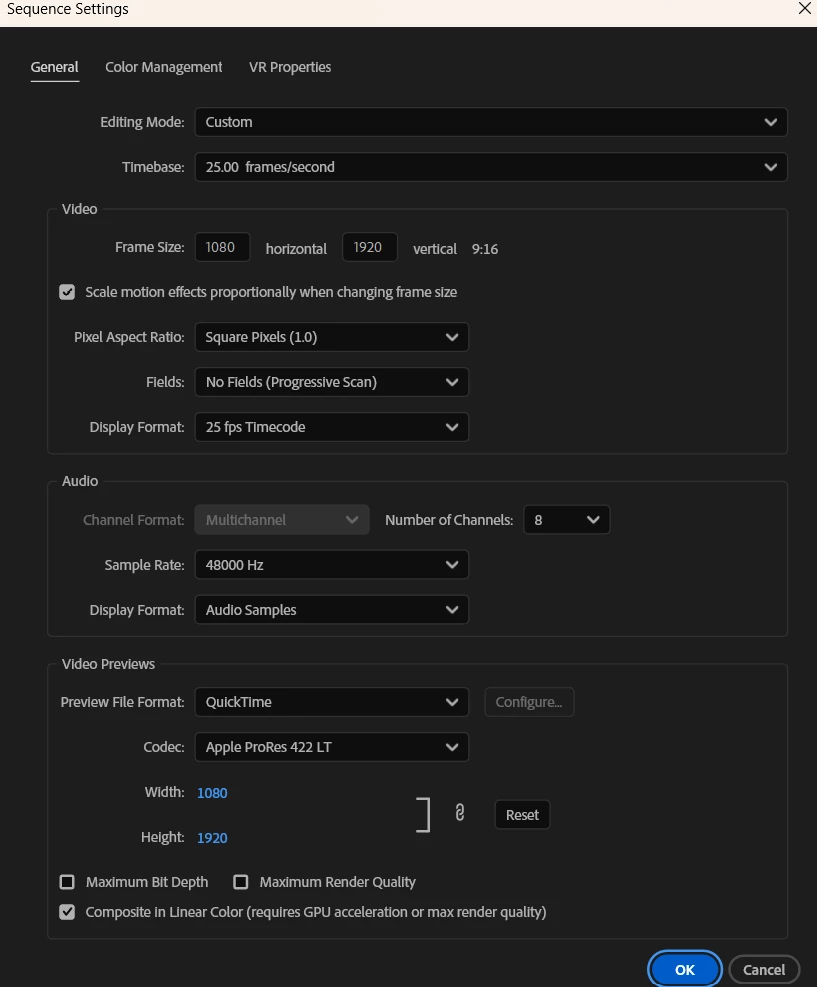Screen dimensions: 817x987
Task: Expand the Timebase frames/second dropdown
Action: (491, 167)
